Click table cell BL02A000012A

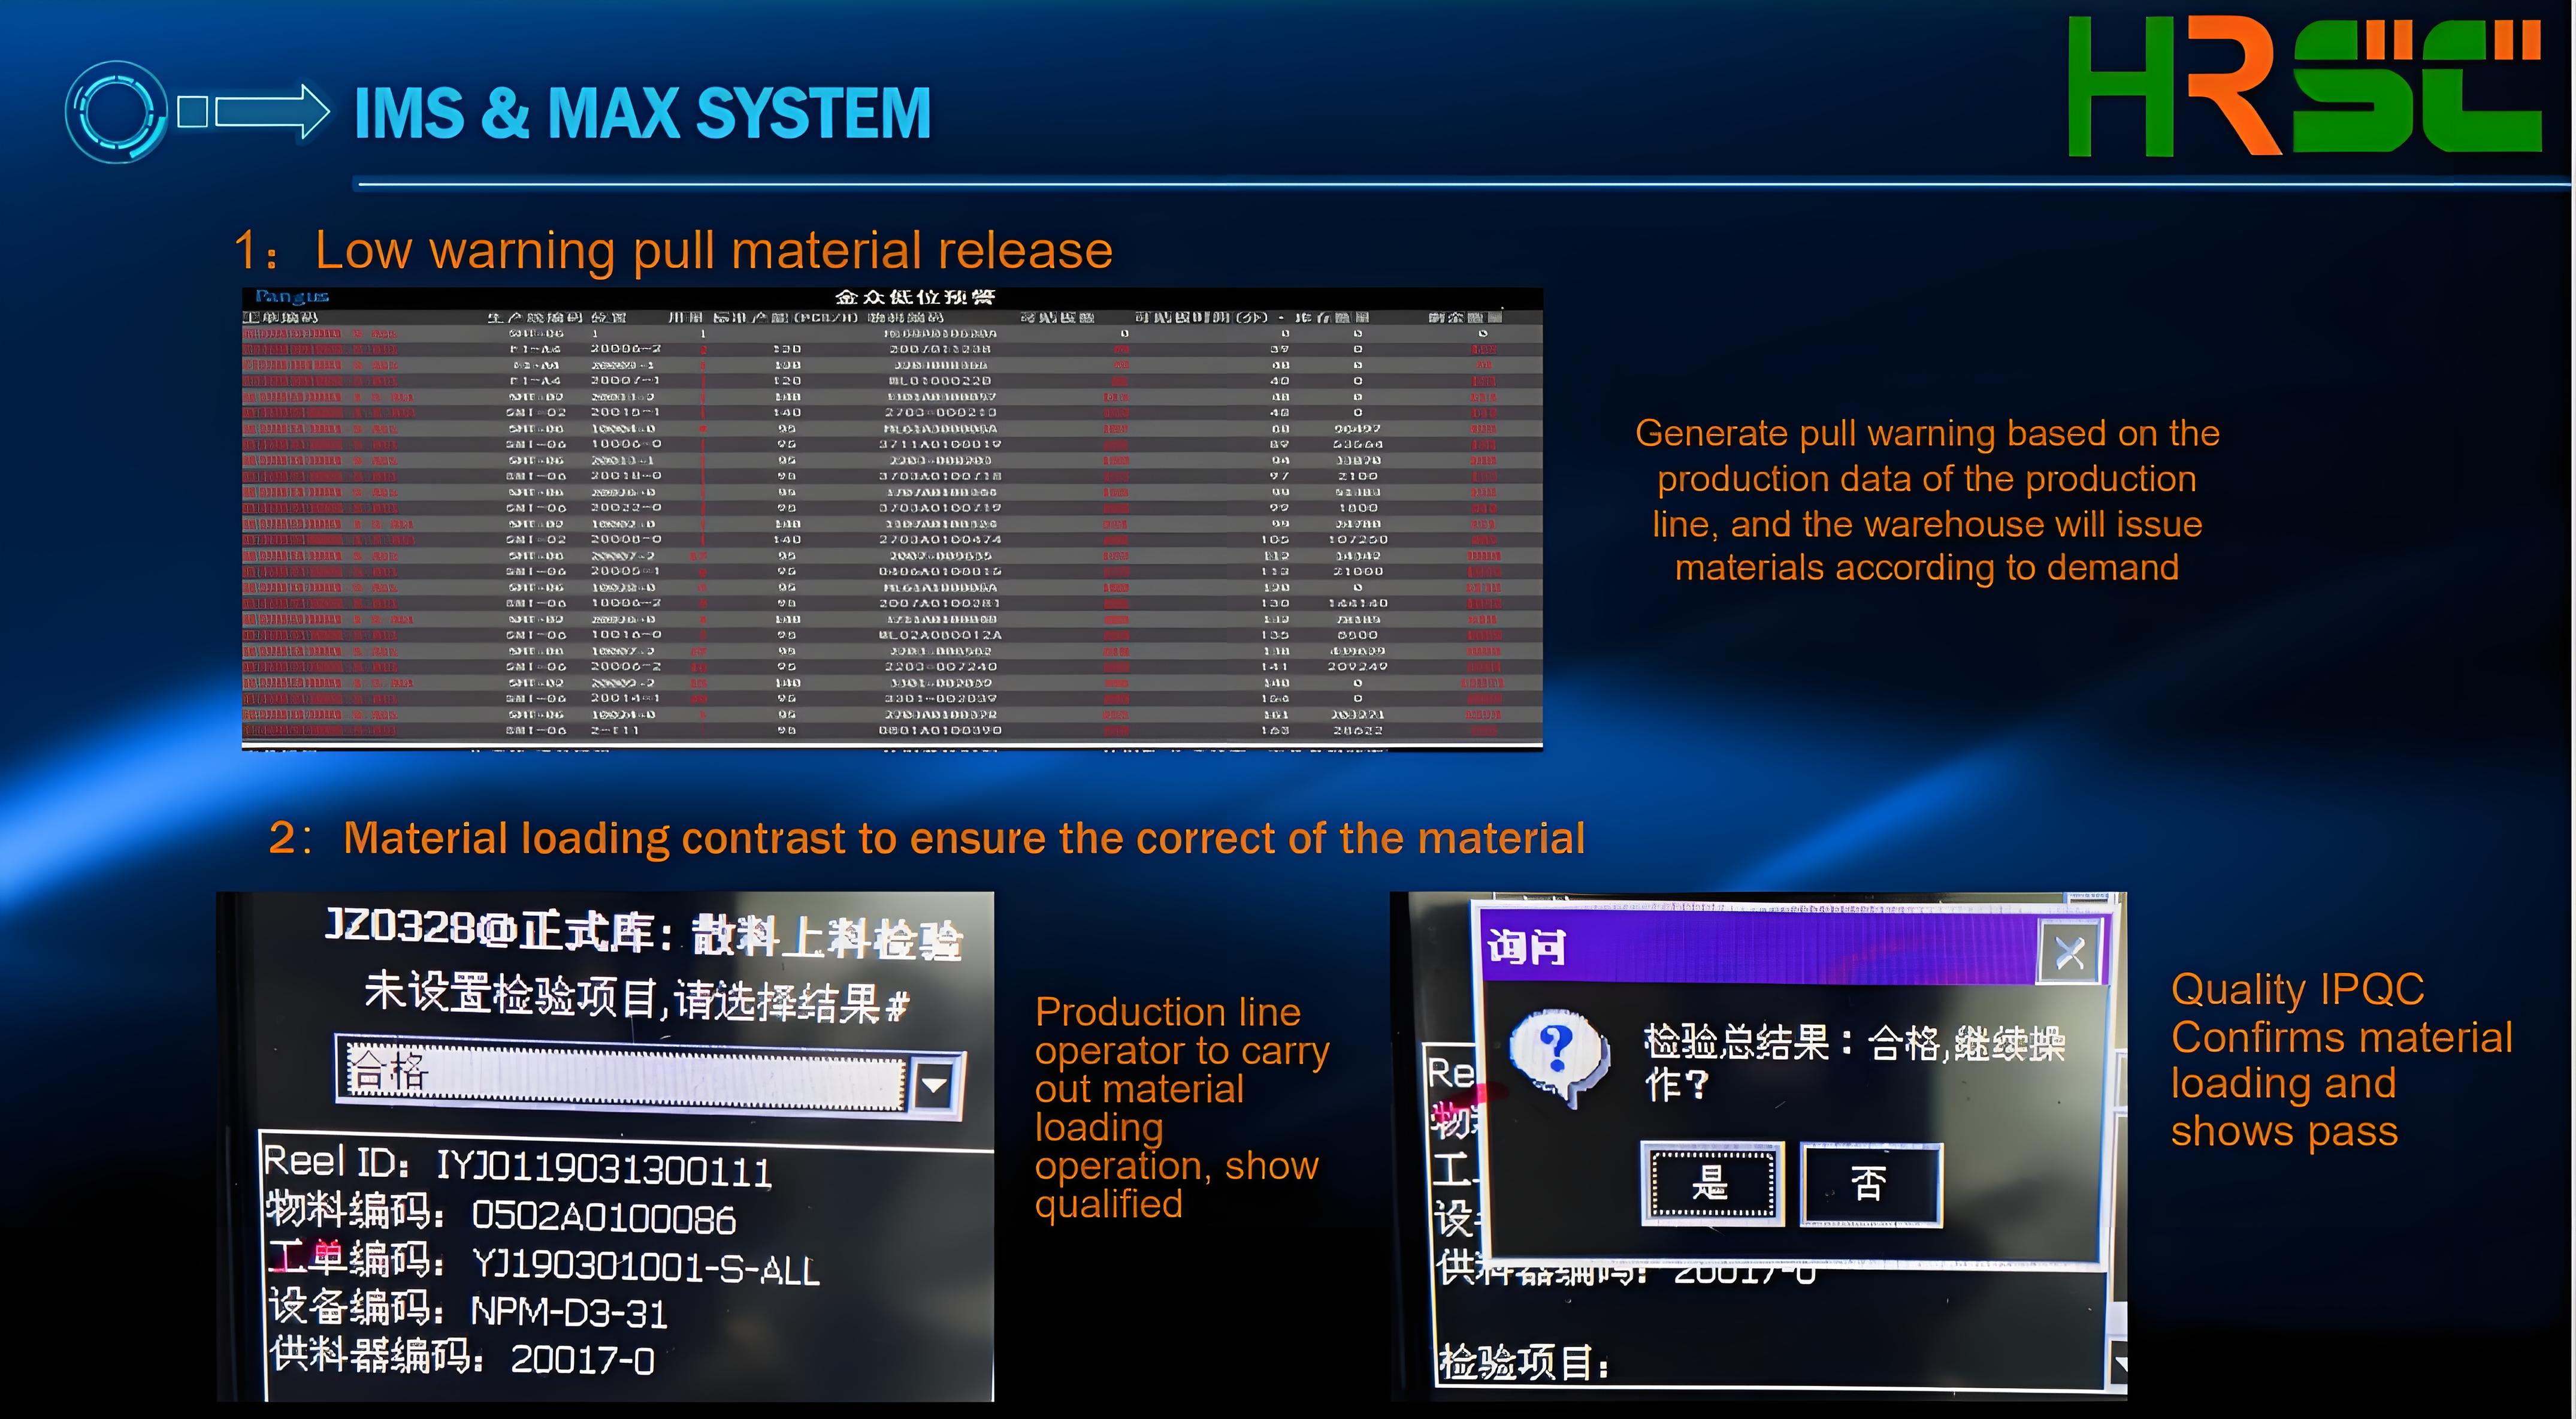(940, 635)
